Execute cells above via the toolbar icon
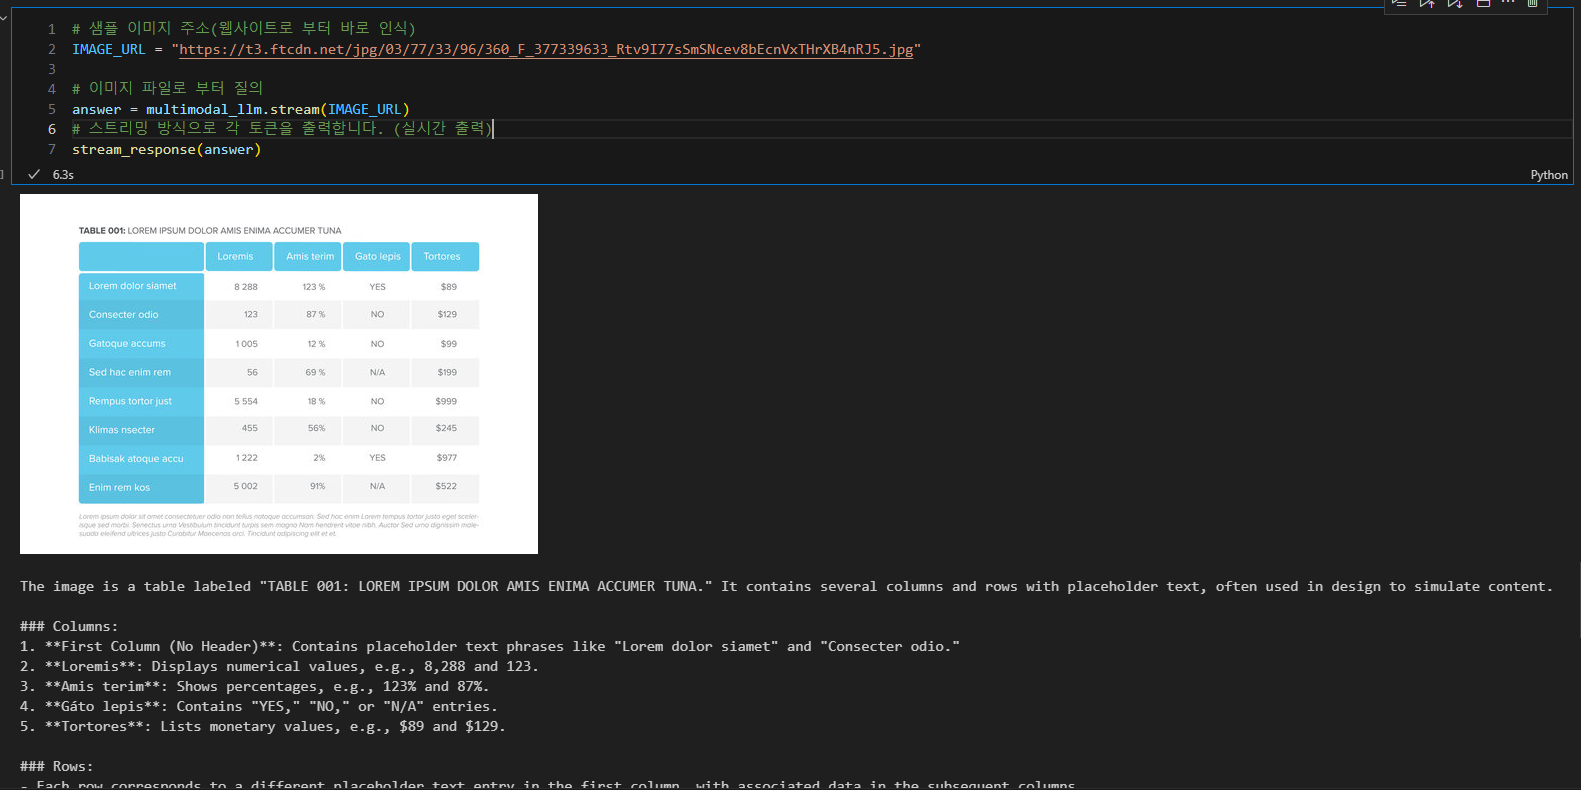The height and width of the screenshot is (790, 1581). (x=1427, y=3)
